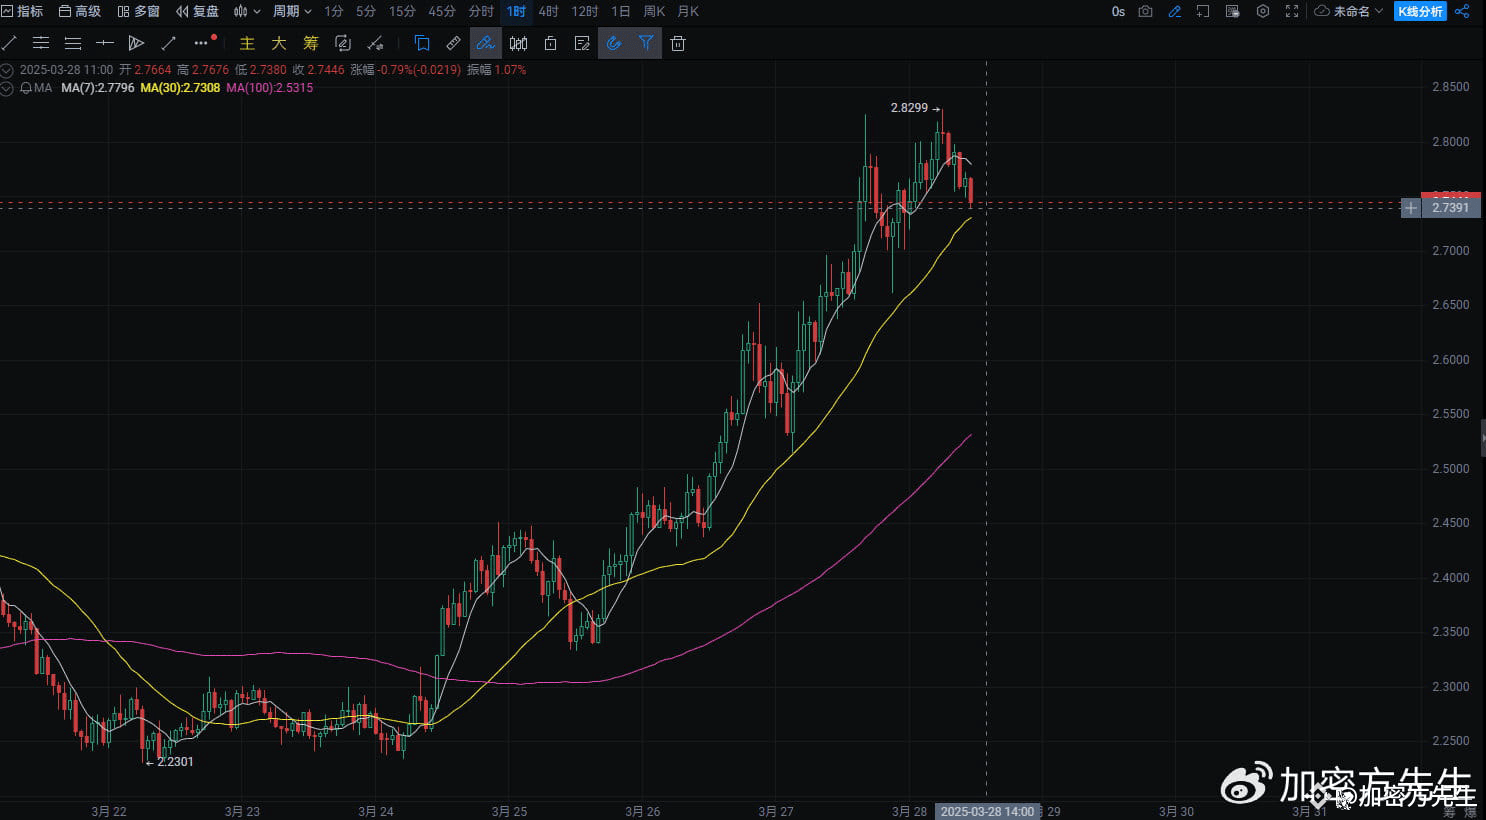This screenshot has width=1486, height=820.
Task: Expand the candlestick chart type dropdown
Action: [x=246, y=11]
